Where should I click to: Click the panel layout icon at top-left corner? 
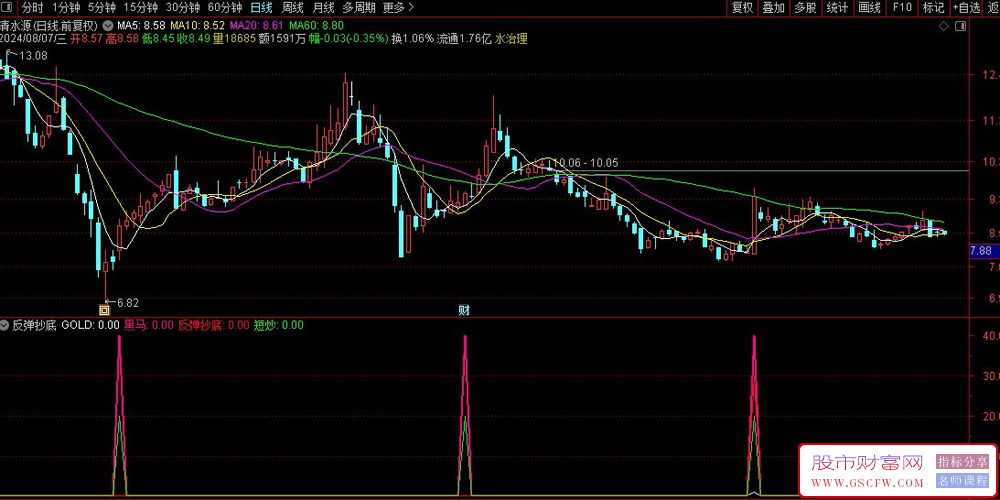[8, 8]
